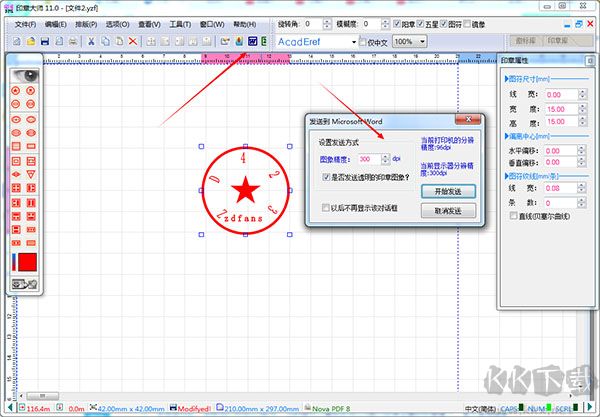Image resolution: width=600 pixels, height=417 pixels.
Task: Click the large red color swatch
Action: click(x=28, y=263)
